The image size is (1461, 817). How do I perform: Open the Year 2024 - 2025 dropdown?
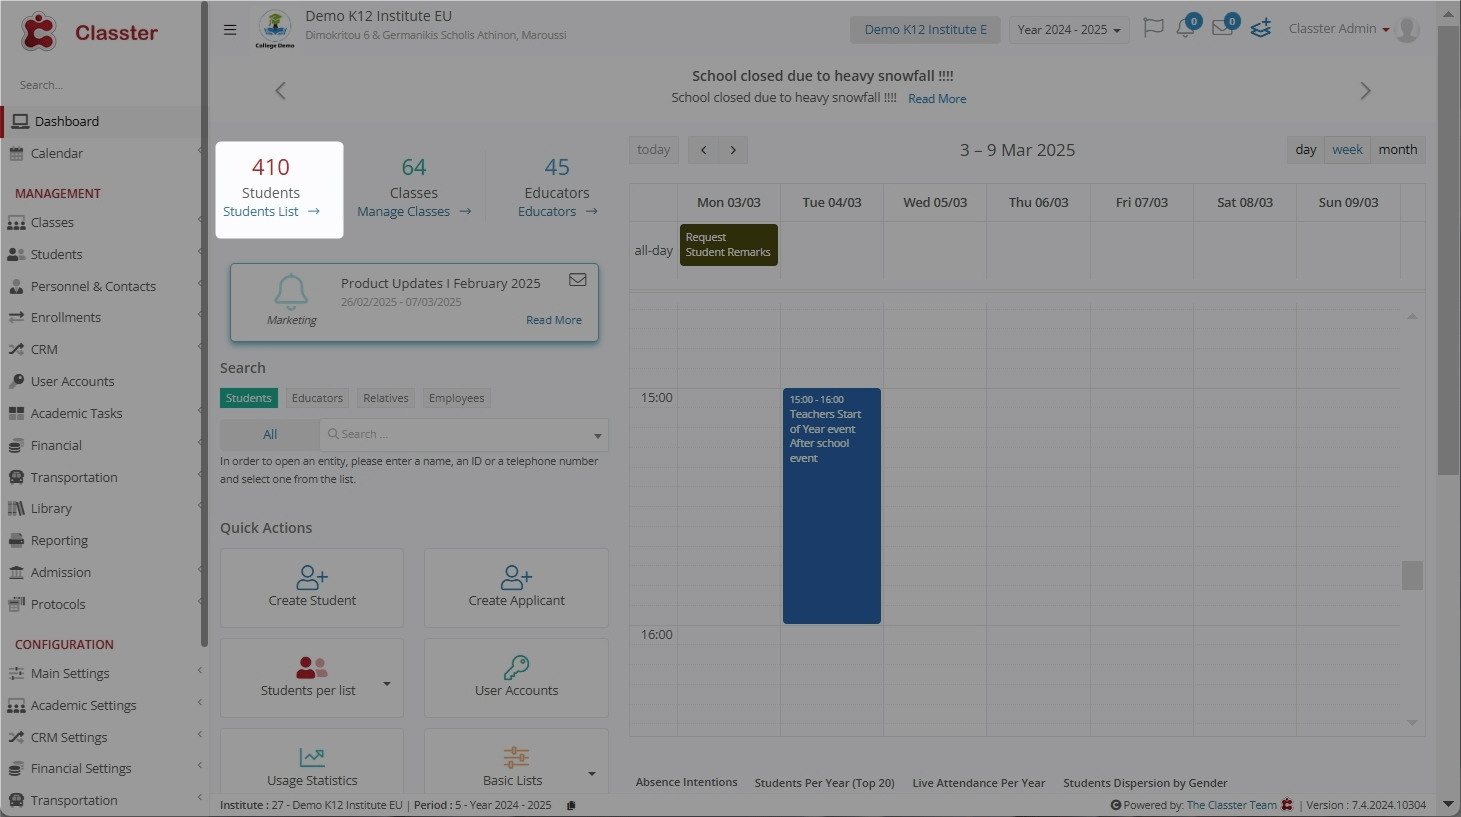(x=1068, y=30)
